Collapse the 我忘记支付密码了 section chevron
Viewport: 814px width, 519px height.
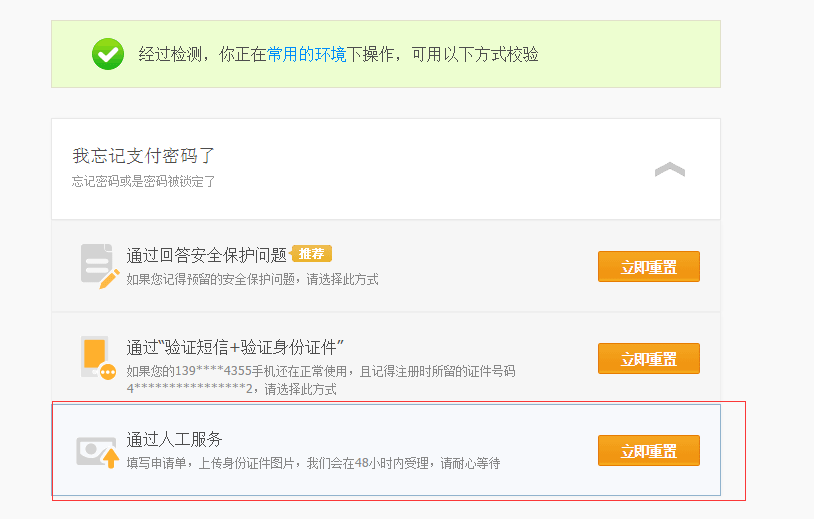coord(670,169)
